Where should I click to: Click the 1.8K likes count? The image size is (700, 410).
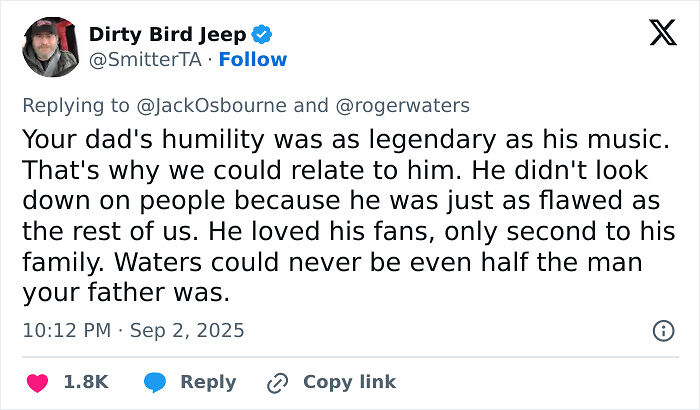click(x=86, y=382)
